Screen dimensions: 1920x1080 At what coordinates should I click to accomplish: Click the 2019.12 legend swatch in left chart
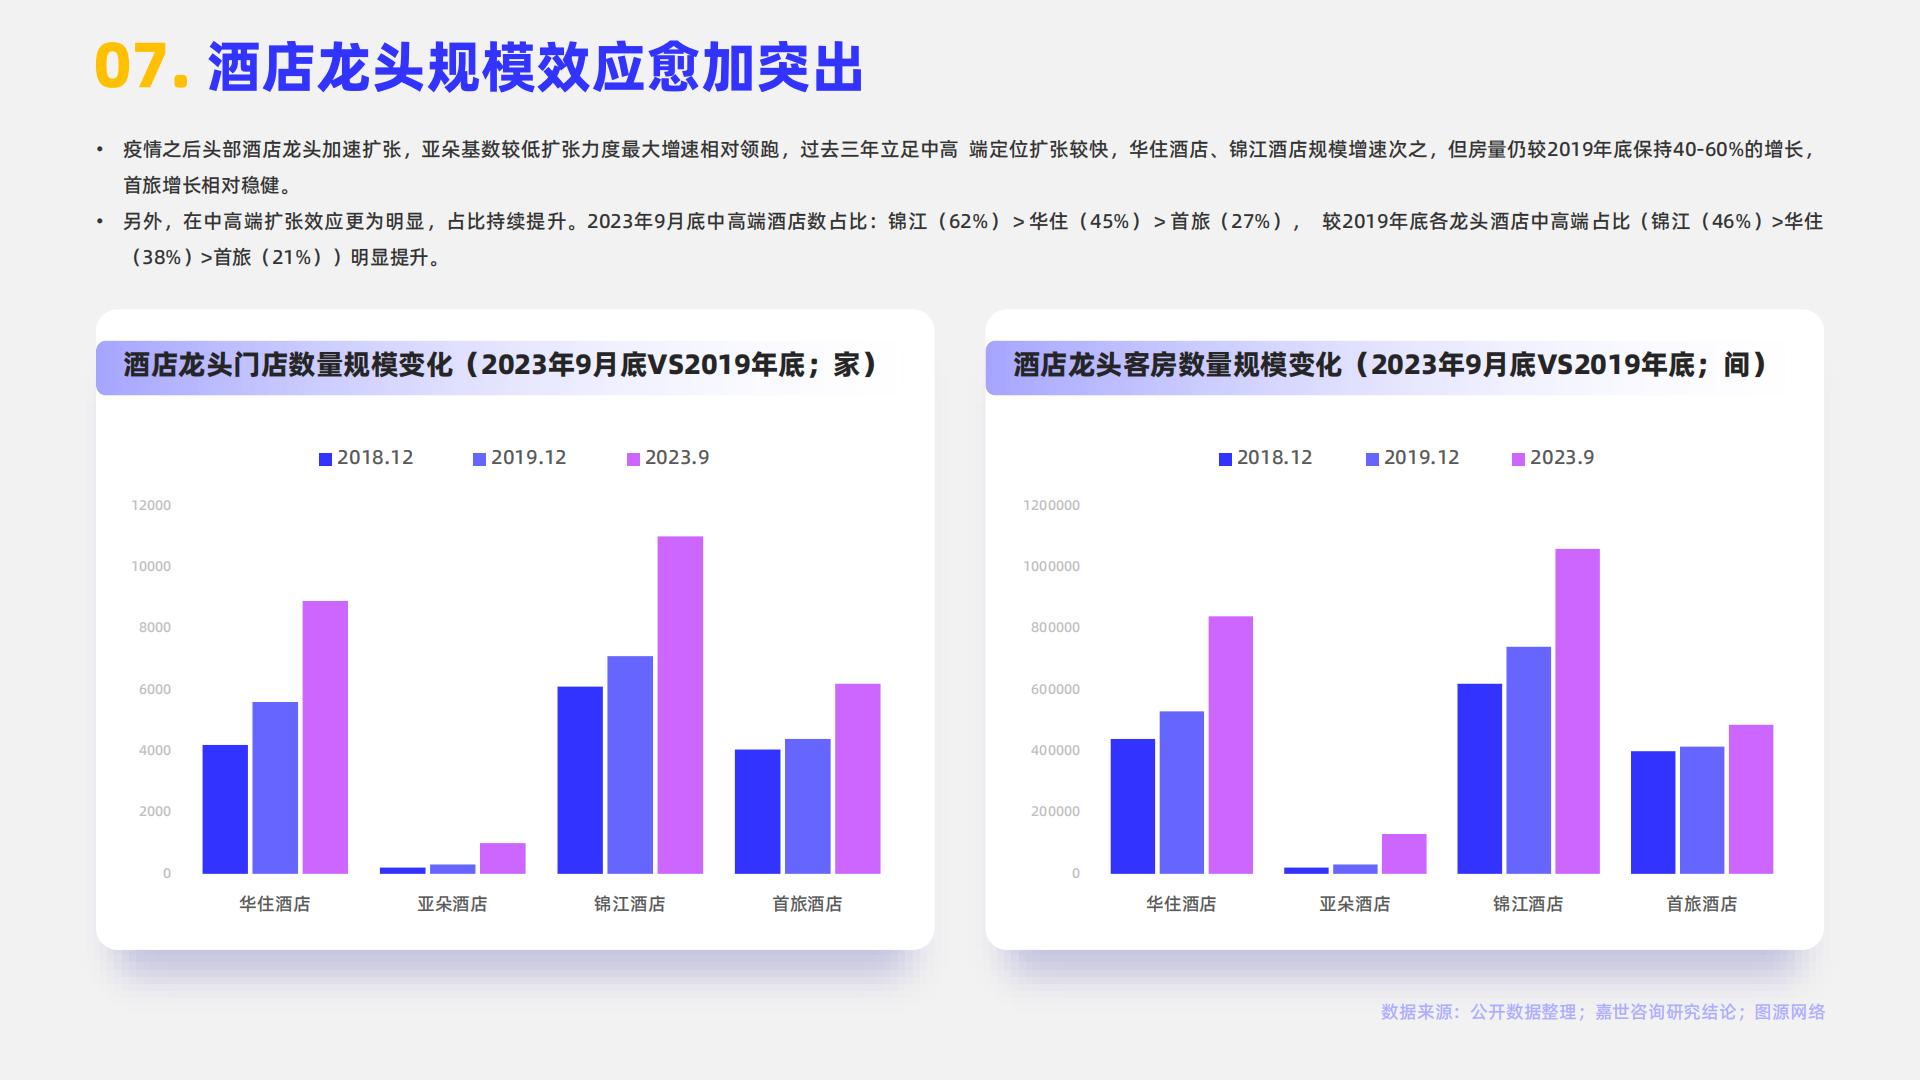tap(479, 459)
